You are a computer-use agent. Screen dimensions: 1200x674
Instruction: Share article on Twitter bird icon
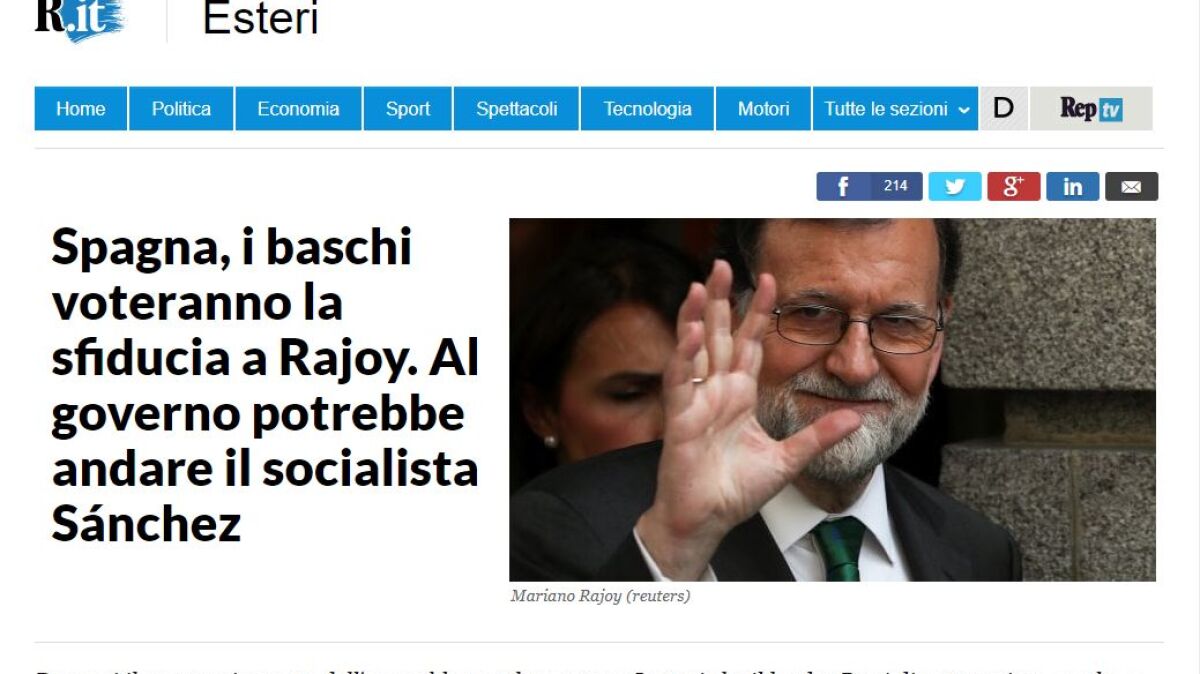(955, 187)
